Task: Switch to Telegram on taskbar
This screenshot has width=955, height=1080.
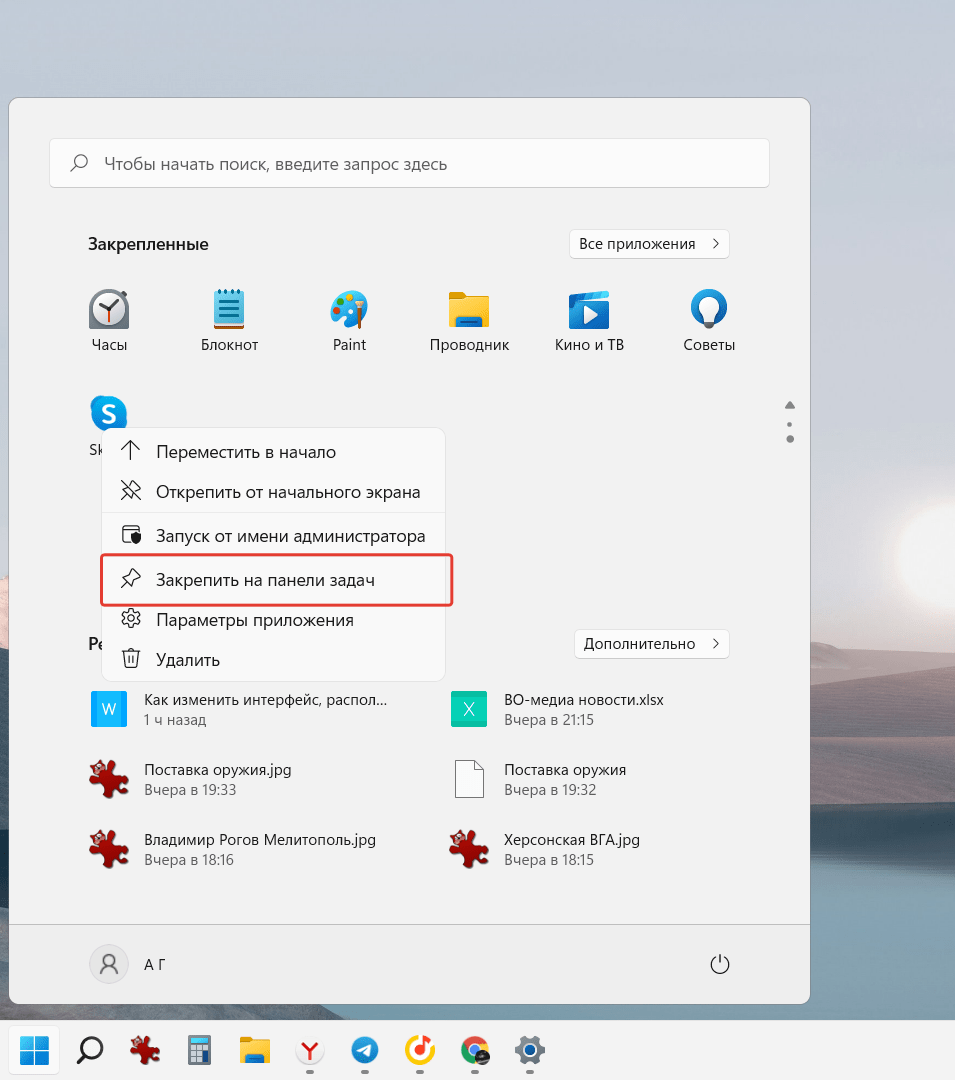Action: click(365, 1050)
